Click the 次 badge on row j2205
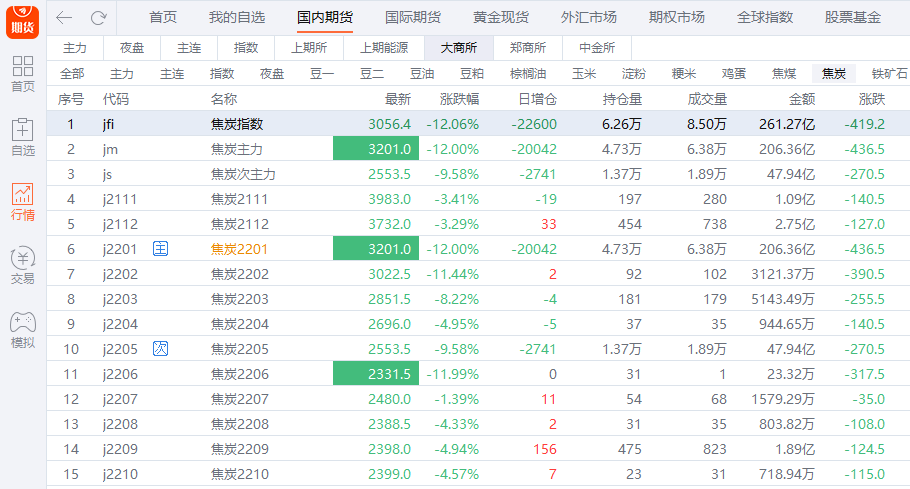 tap(160, 349)
